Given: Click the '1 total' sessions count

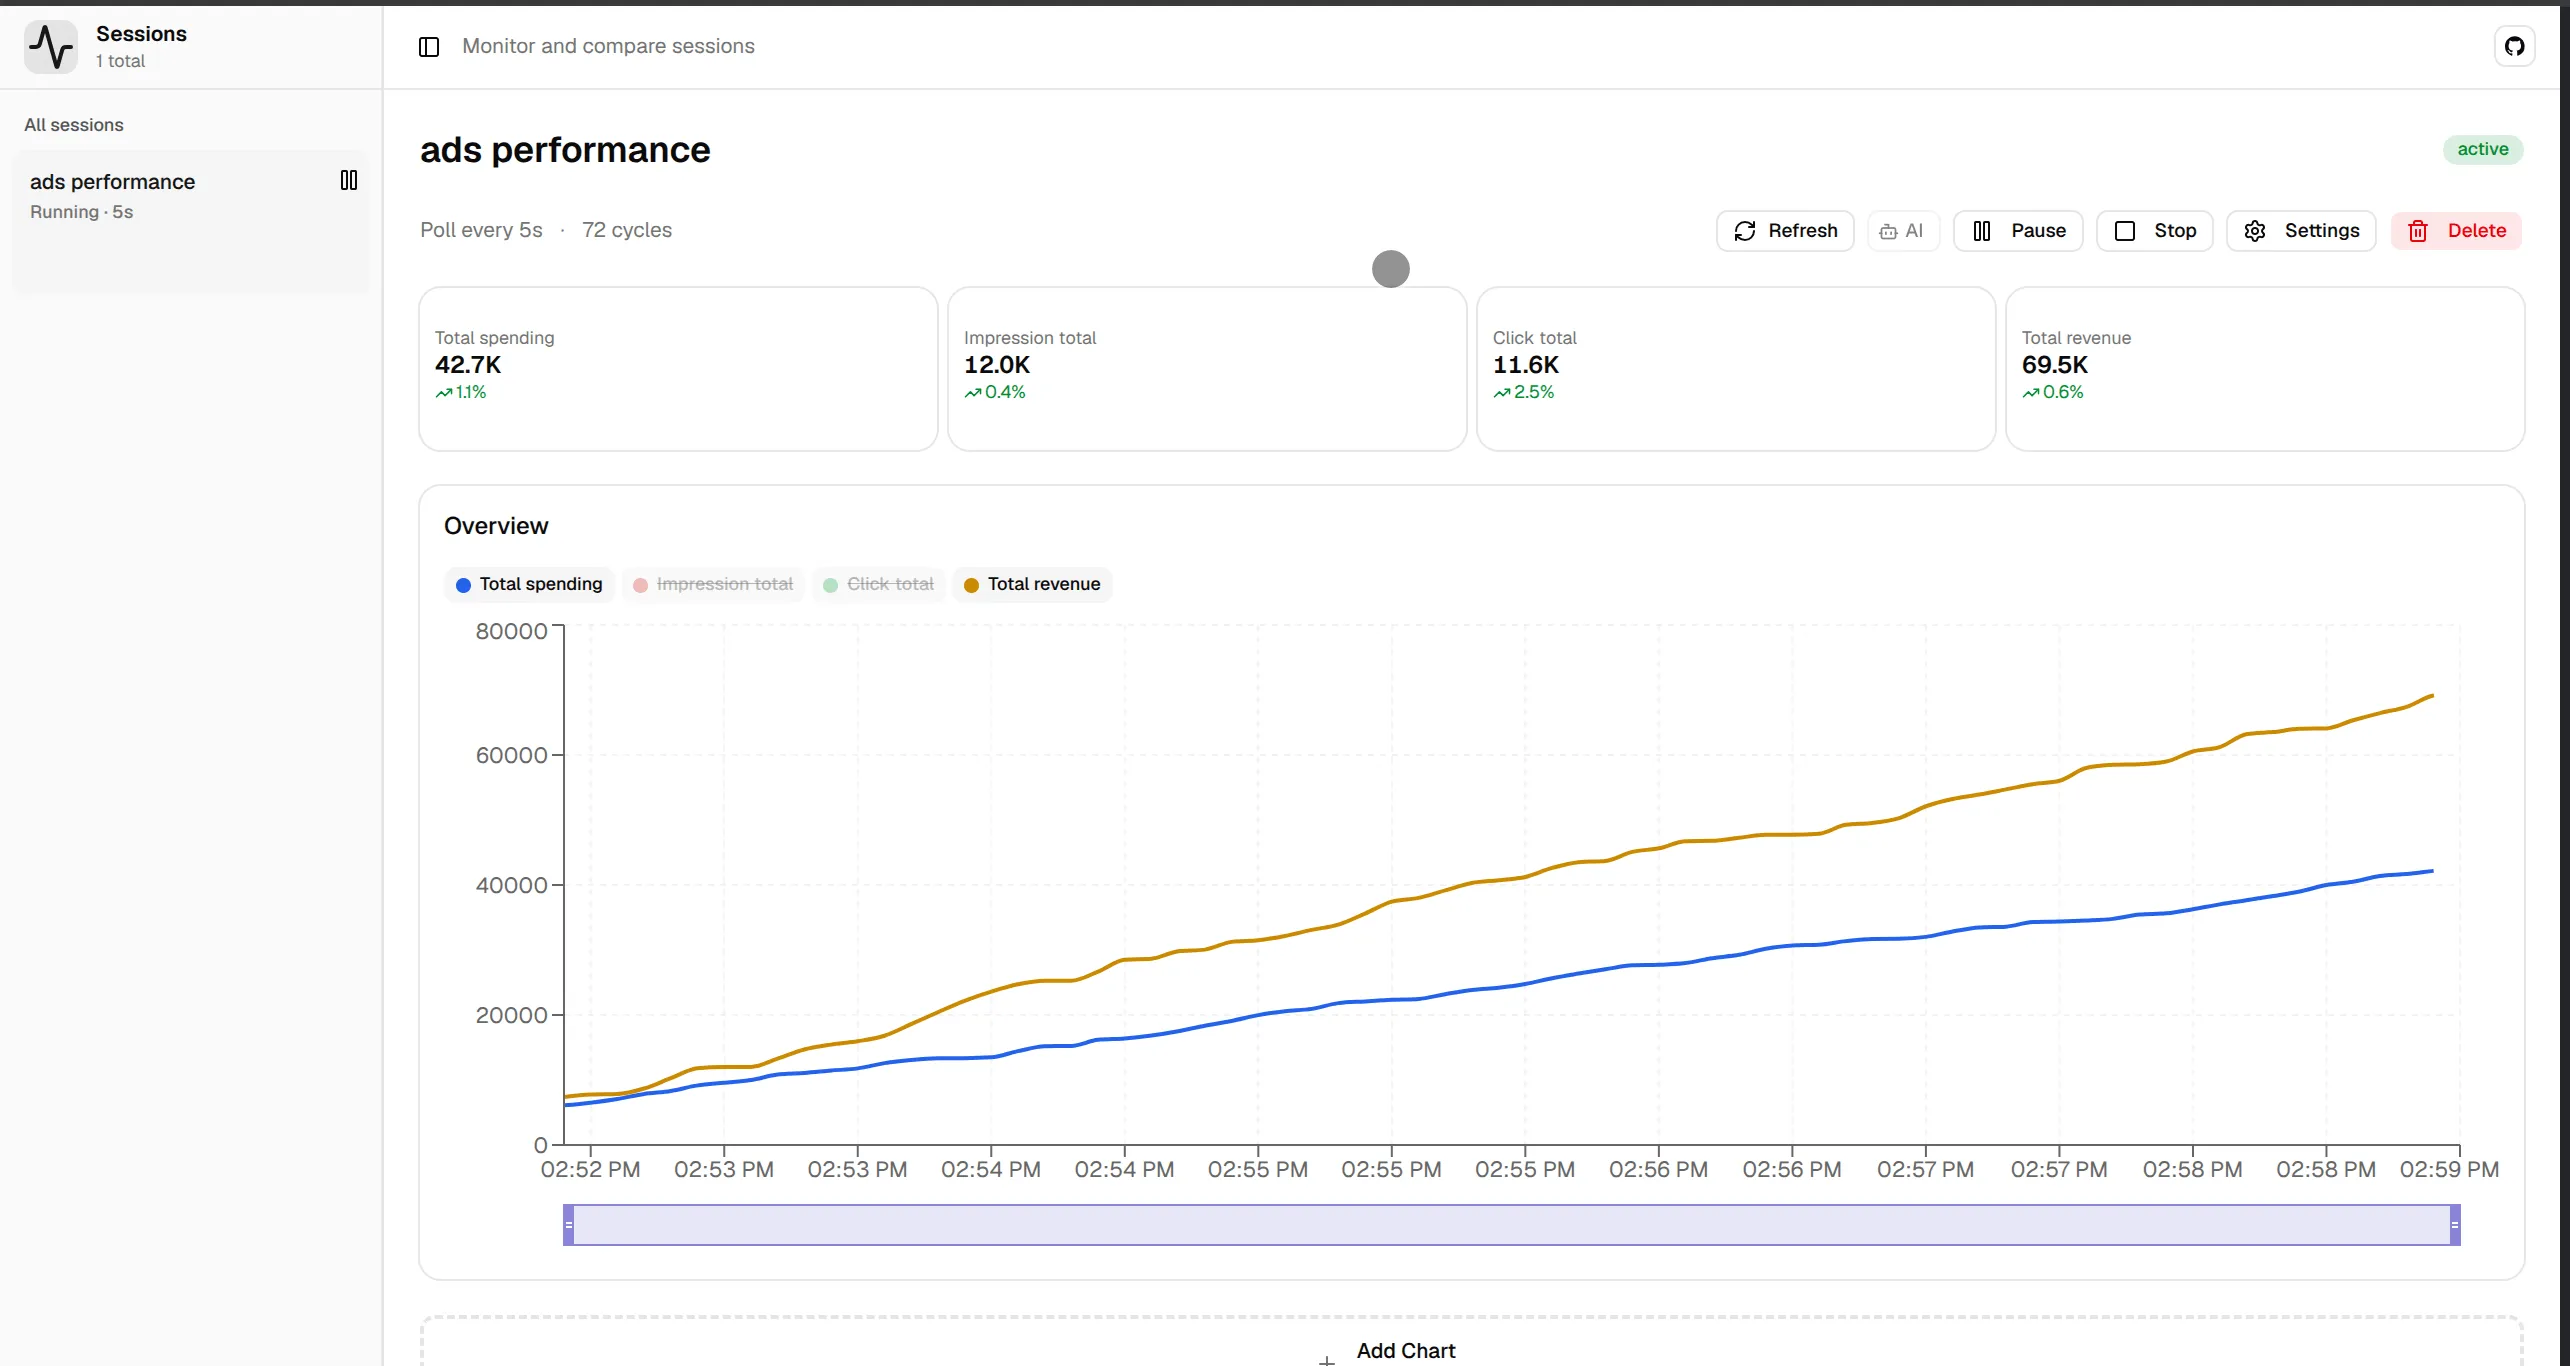Looking at the screenshot, I should (120, 61).
